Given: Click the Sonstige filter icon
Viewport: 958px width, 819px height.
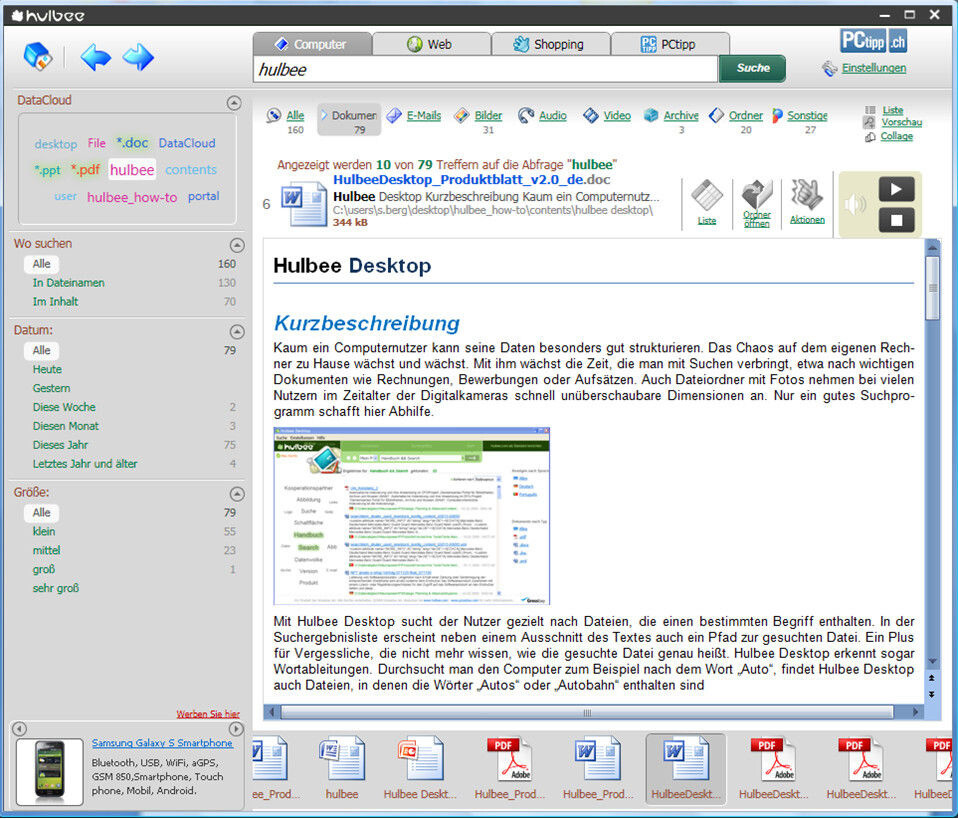Looking at the screenshot, I should (x=777, y=115).
